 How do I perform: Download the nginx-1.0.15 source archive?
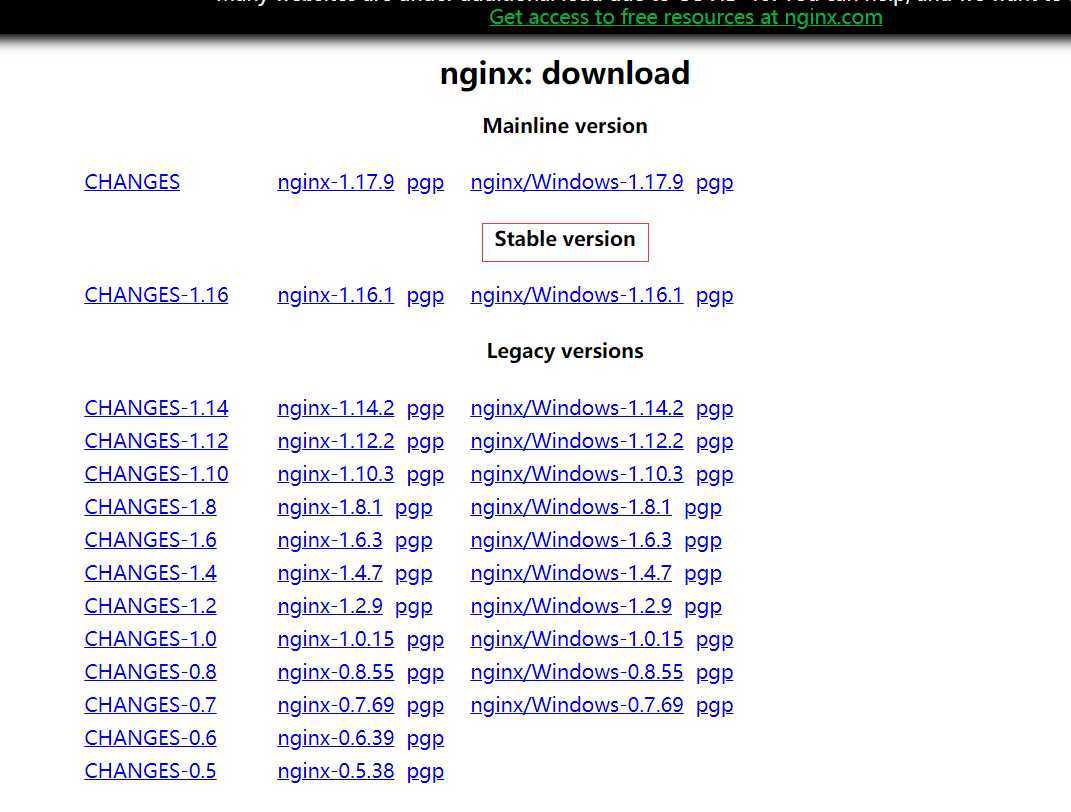point(335,639)
